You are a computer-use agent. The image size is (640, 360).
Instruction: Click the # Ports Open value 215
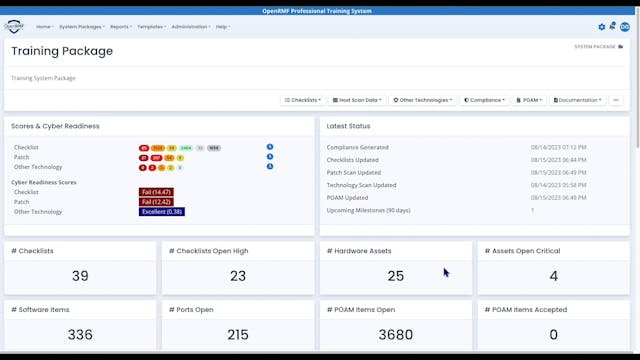238,335
